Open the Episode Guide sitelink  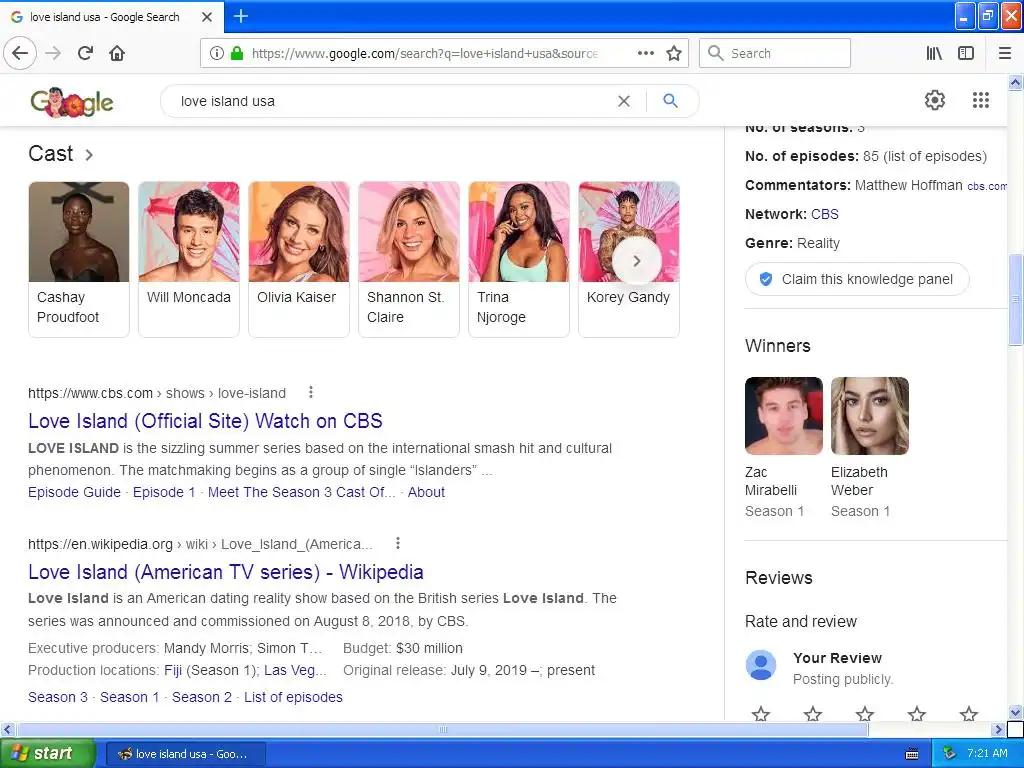(x=74, y=492)
